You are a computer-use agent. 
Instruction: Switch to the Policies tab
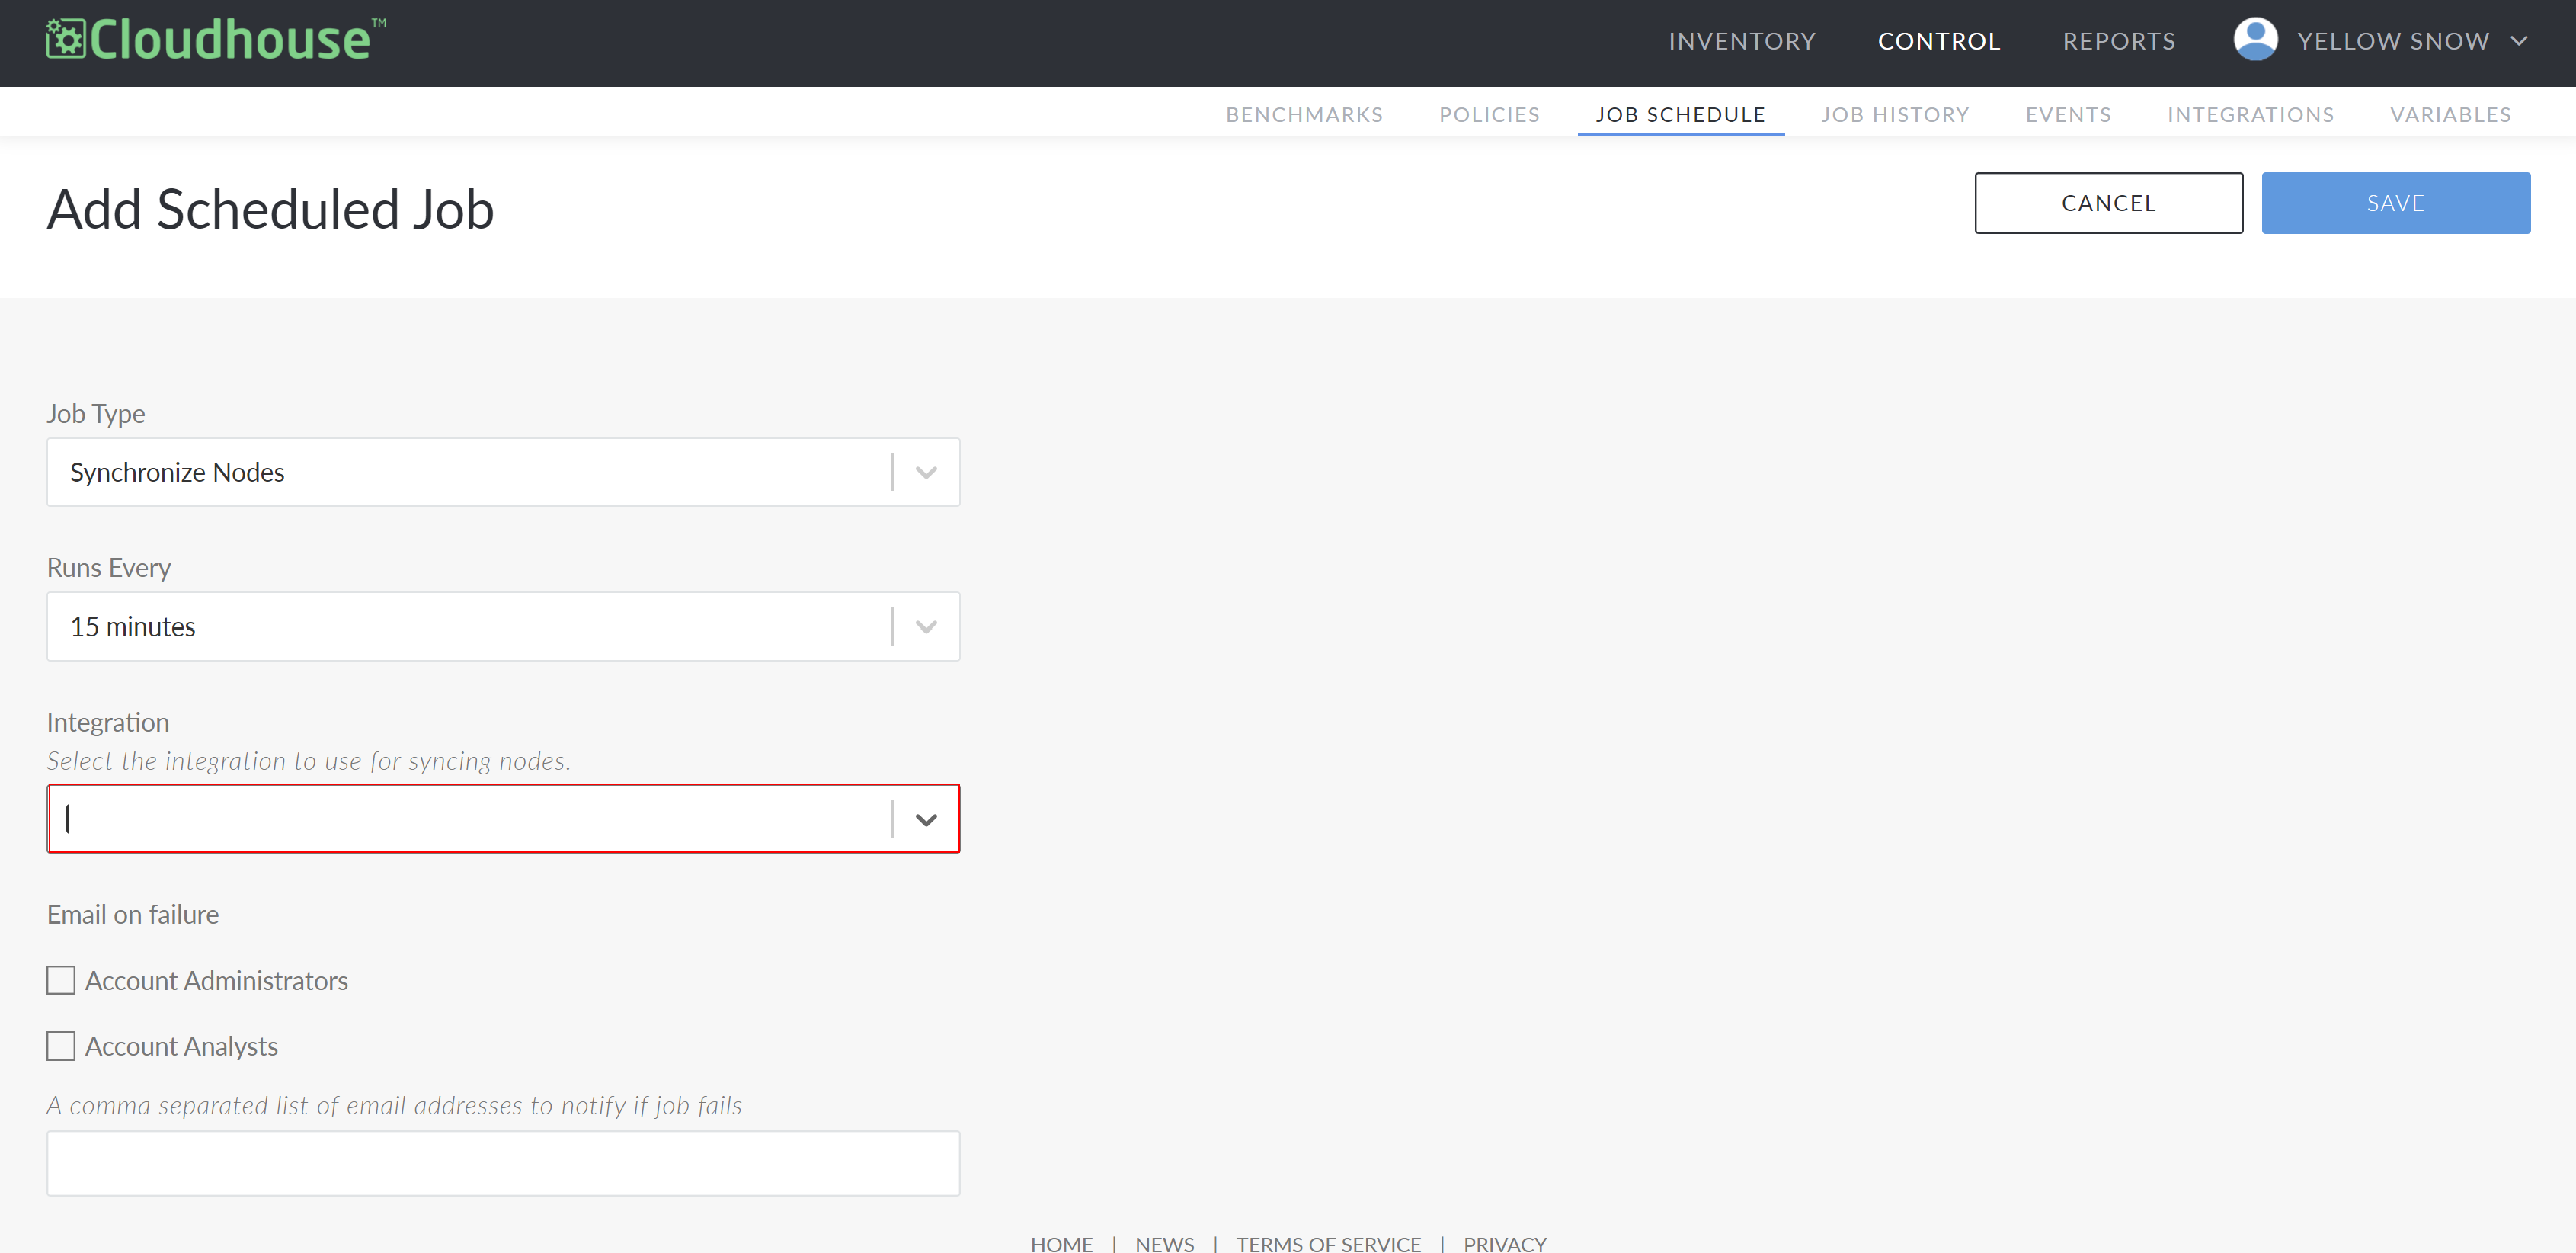coord(1489,114)
